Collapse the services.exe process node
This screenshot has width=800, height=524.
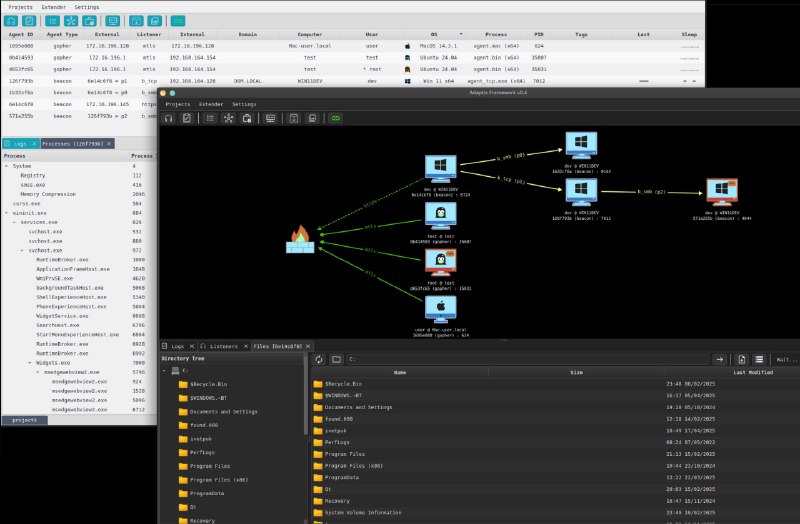[14, 222]
